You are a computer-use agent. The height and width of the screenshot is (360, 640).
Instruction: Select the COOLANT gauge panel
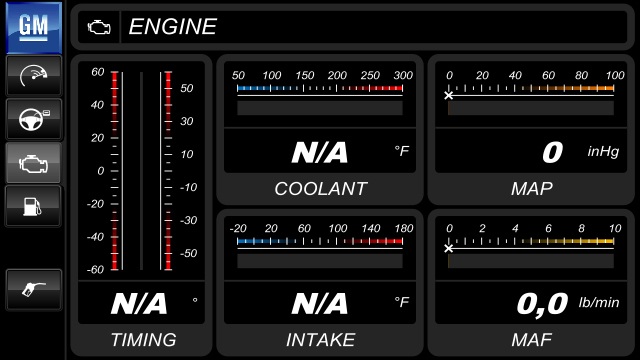point(320,130)
